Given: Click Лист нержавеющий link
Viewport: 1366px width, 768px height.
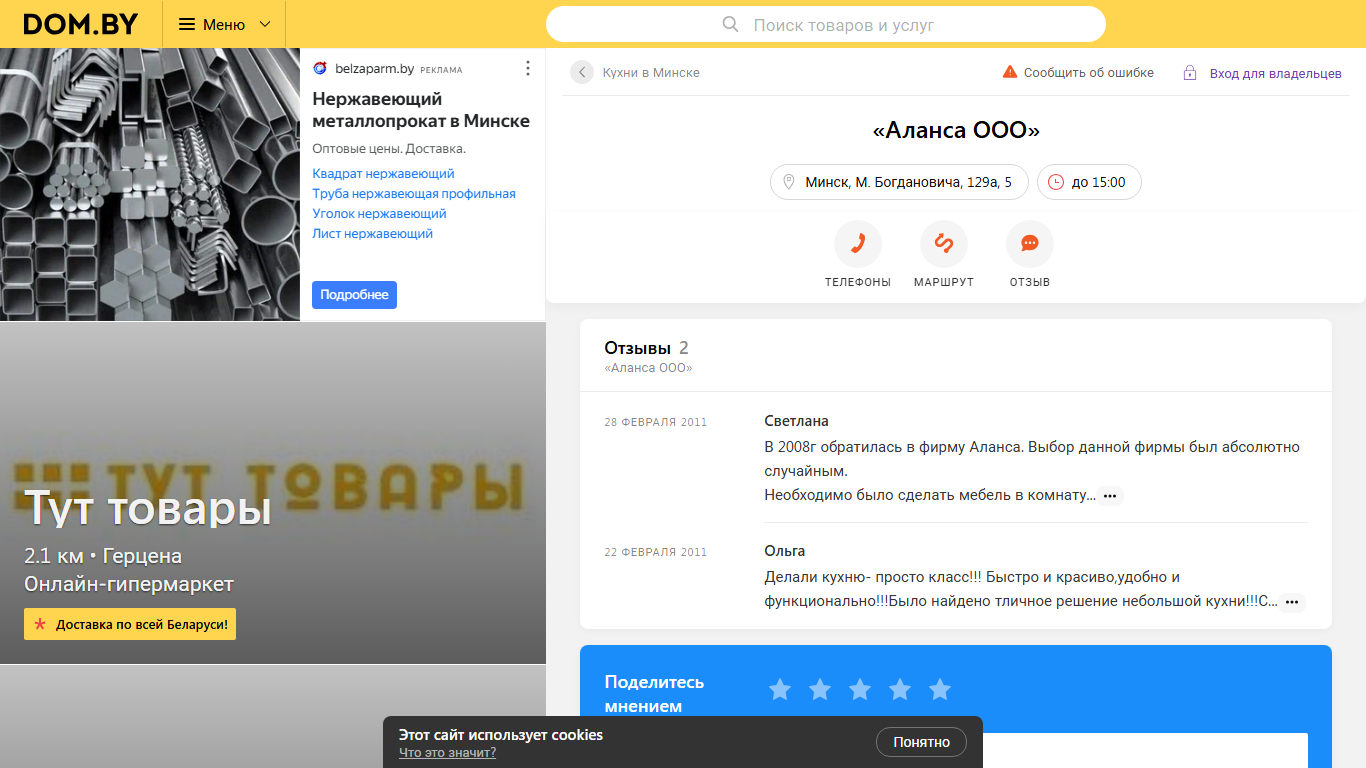Looking at the screenshot, I should point(372,234).
